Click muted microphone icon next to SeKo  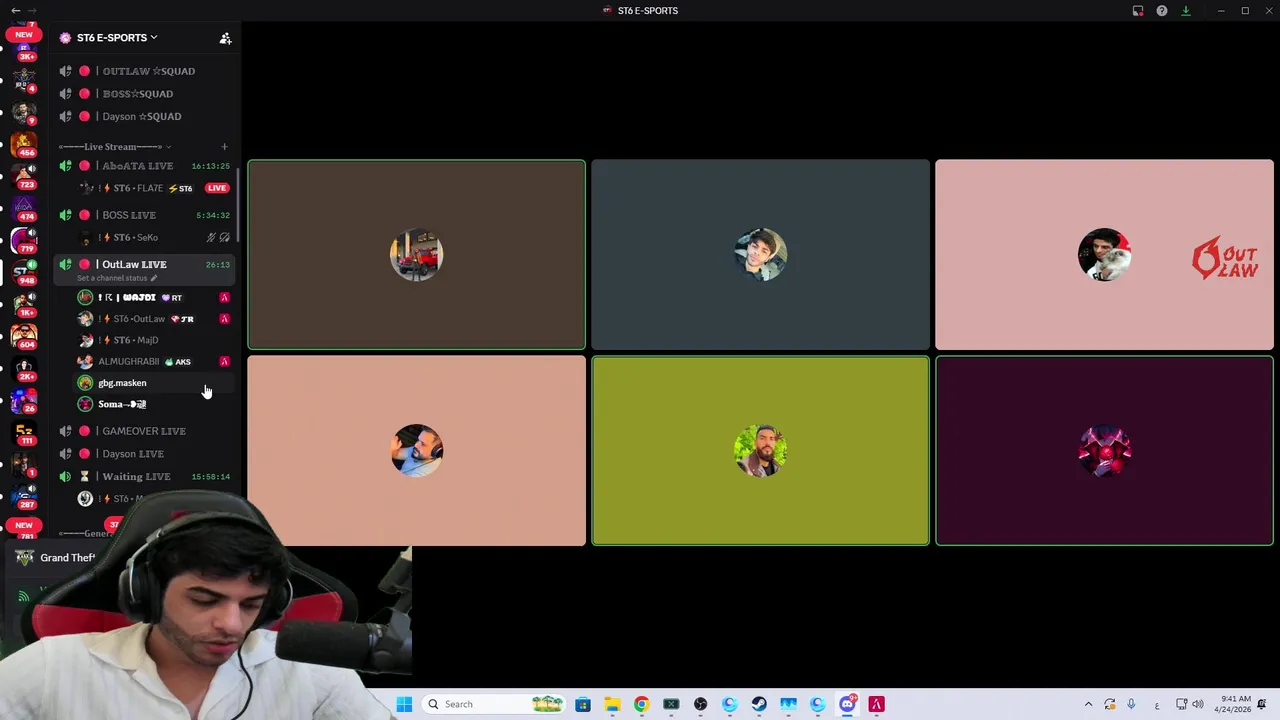pos(211,238)
